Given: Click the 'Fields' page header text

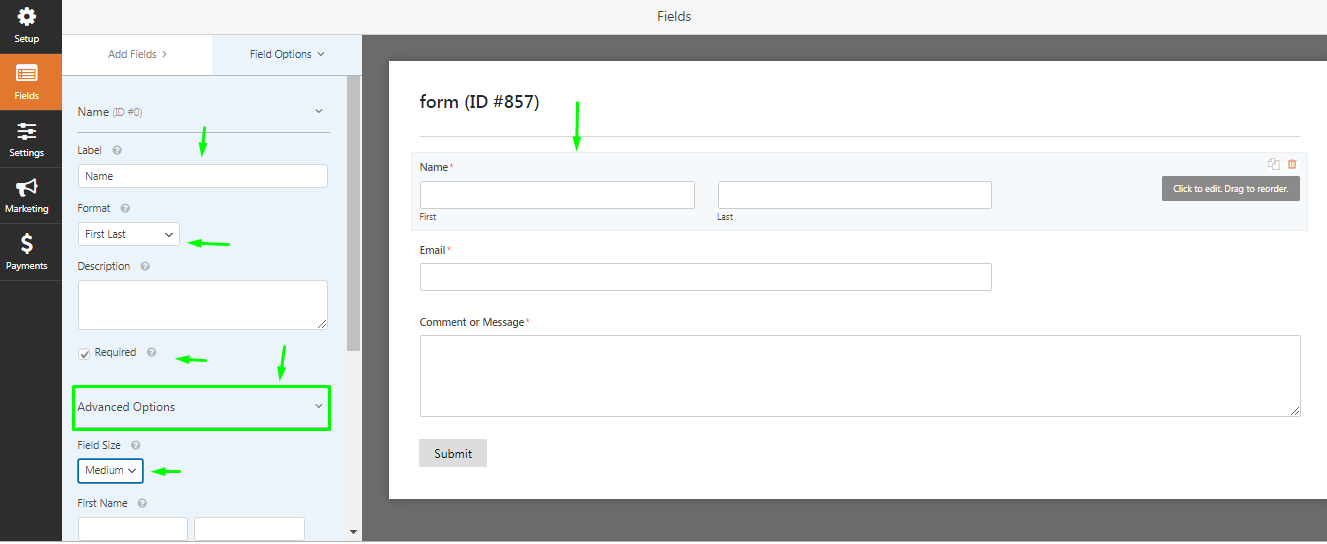Looking at the screenshot, I should (674, 16).
